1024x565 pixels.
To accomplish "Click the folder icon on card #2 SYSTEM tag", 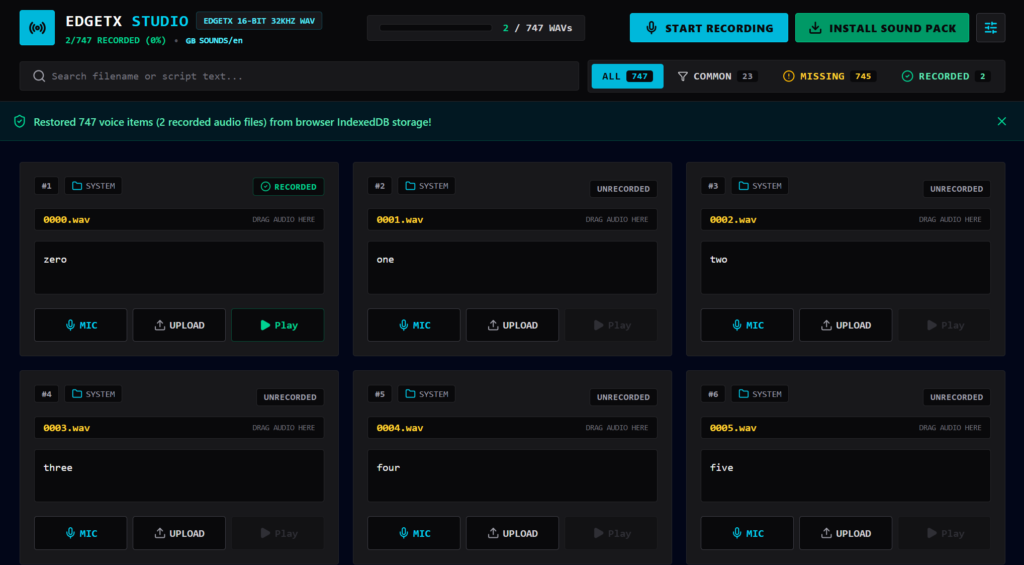I will [410, 186].
